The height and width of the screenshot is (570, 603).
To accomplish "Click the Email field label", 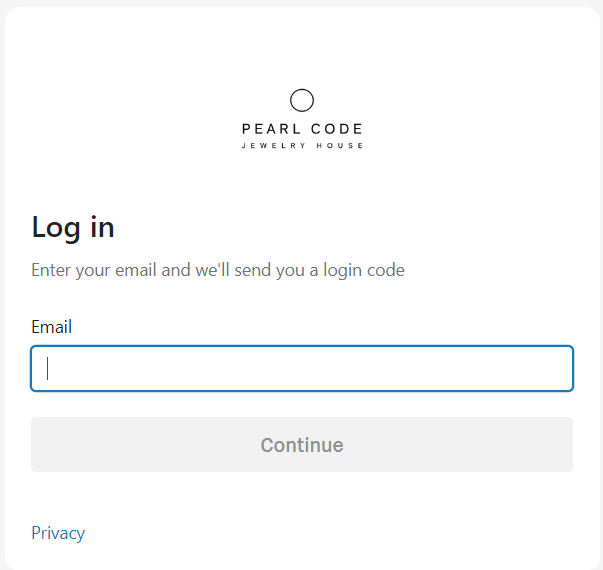I will [52, 327].
